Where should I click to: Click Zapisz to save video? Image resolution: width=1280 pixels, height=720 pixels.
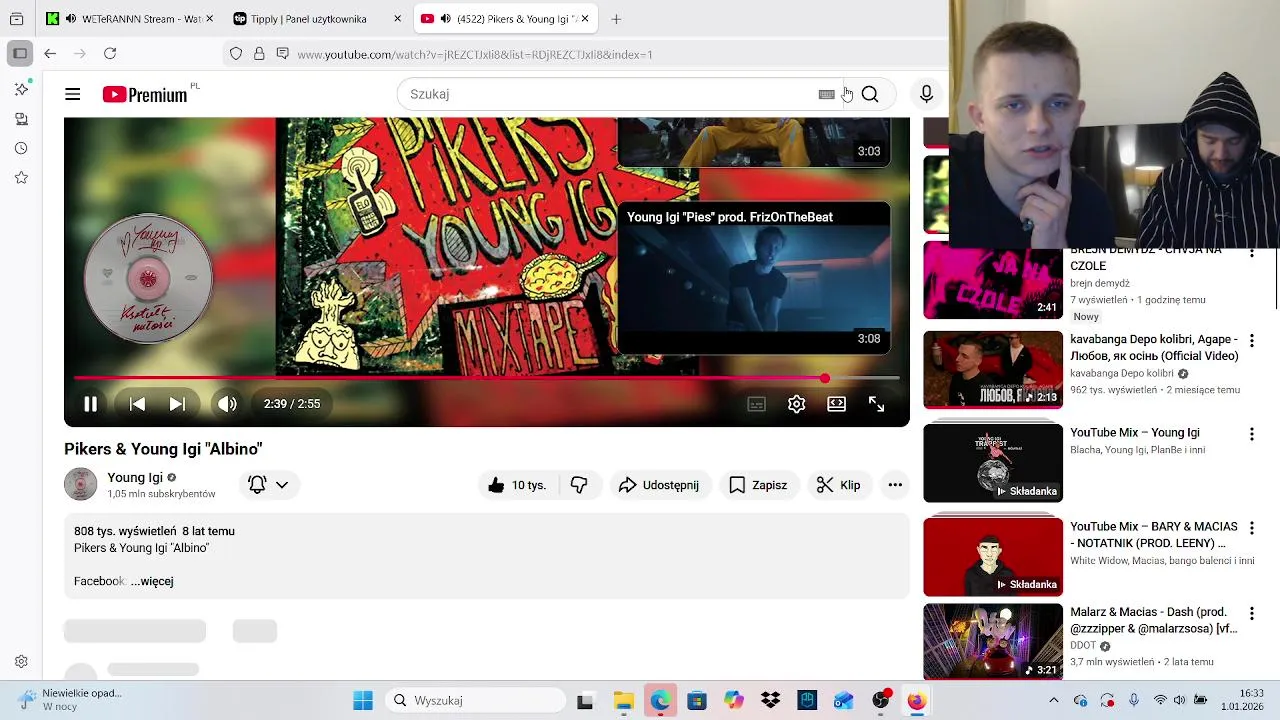pos(758,485)
